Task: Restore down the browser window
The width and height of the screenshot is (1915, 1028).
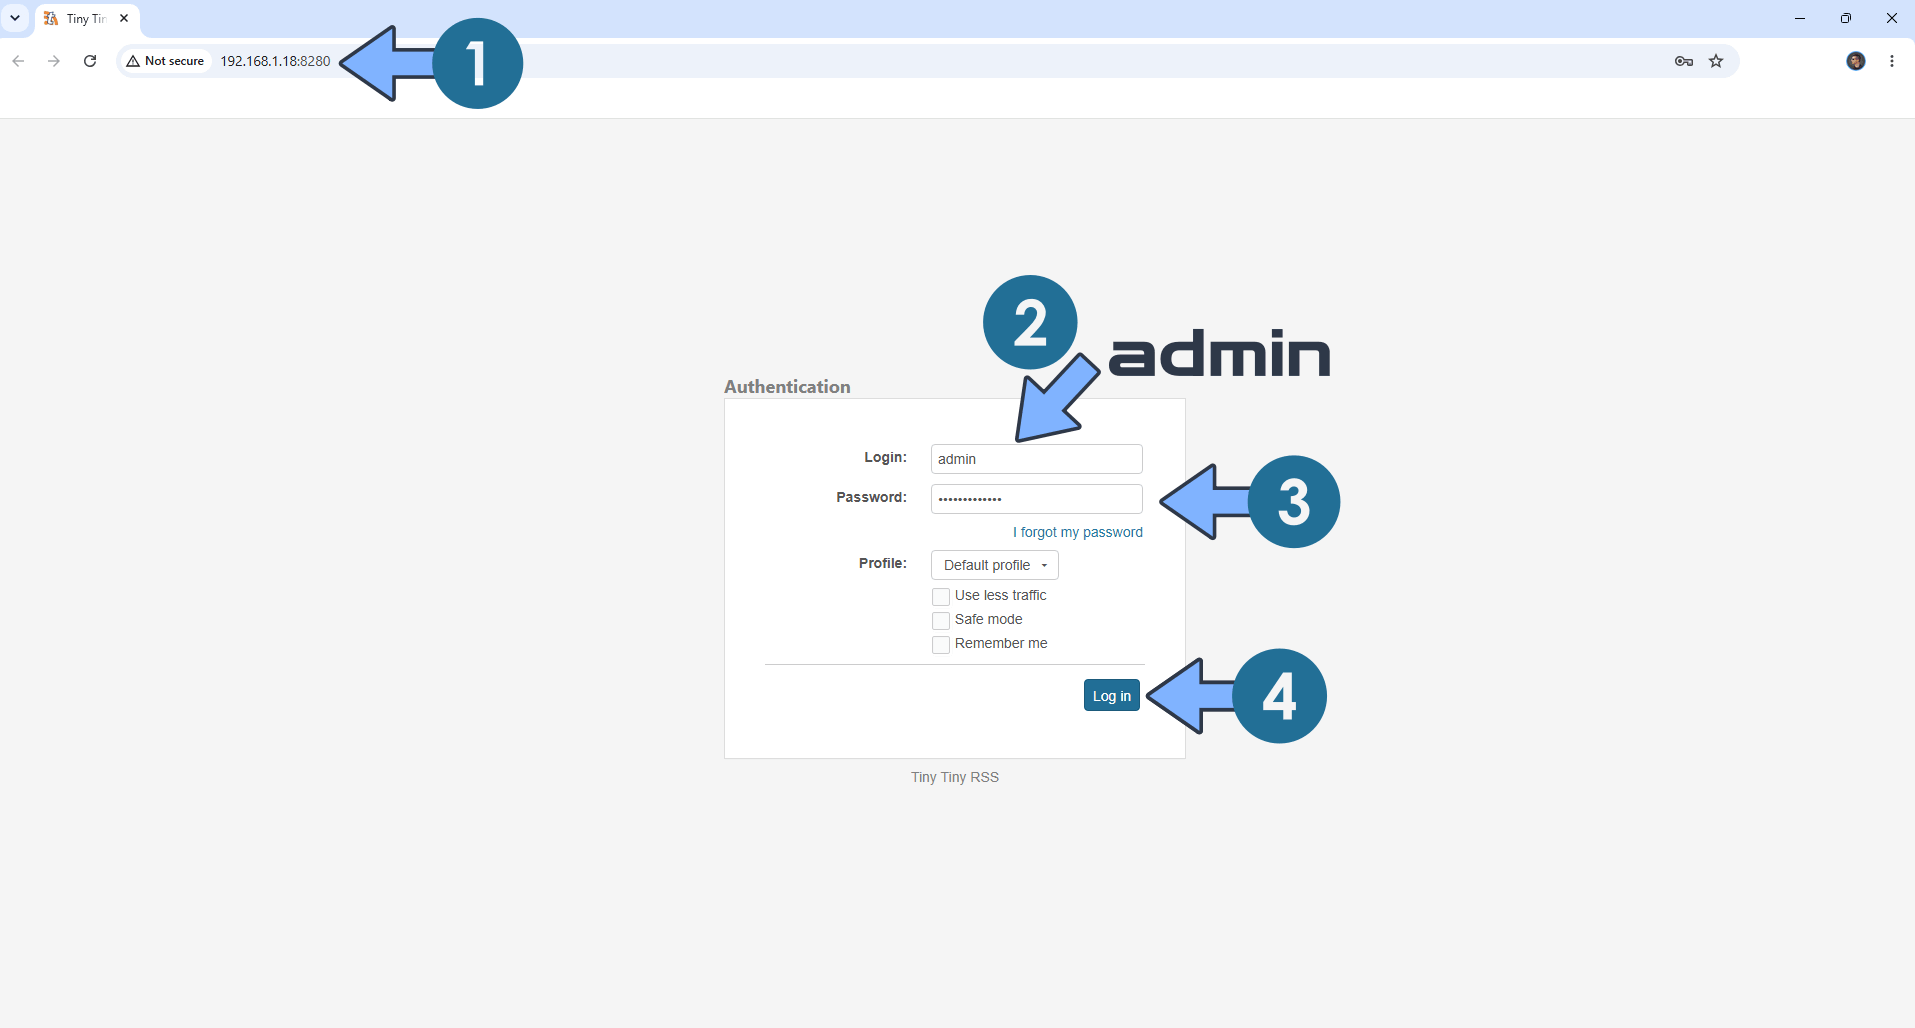Action: [x=1846, y=18]
